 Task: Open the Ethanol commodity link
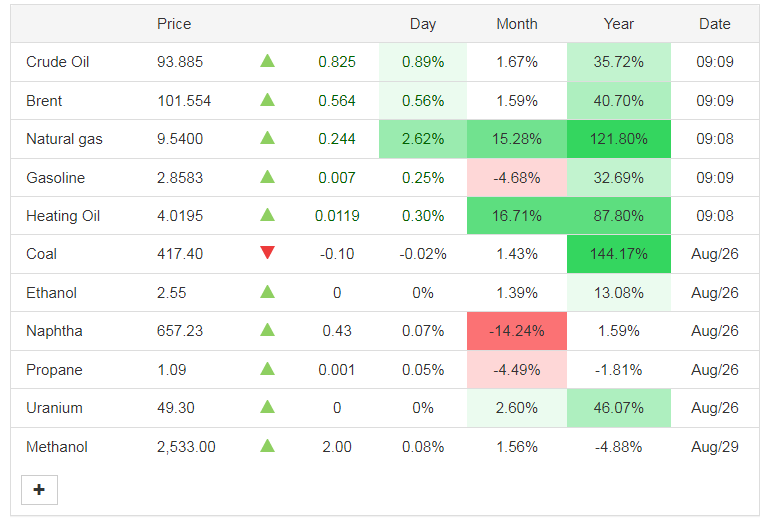51,293
